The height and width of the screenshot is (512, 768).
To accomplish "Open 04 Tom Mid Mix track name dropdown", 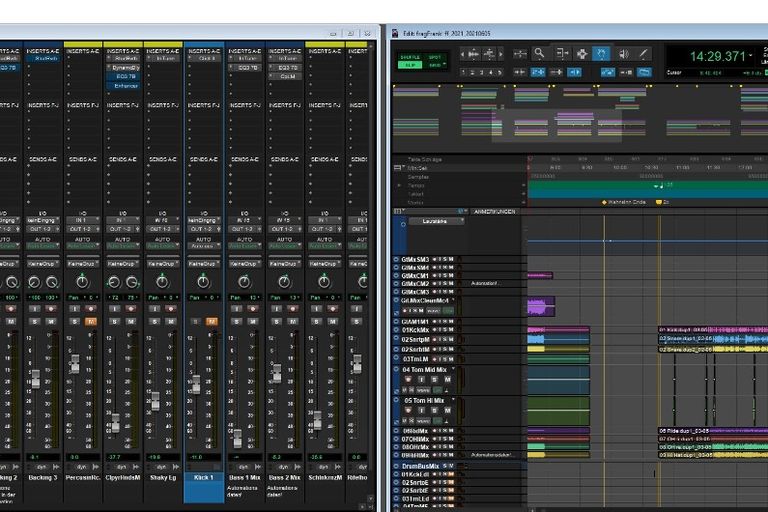I will pyautogui.click(x=453, y=369).
